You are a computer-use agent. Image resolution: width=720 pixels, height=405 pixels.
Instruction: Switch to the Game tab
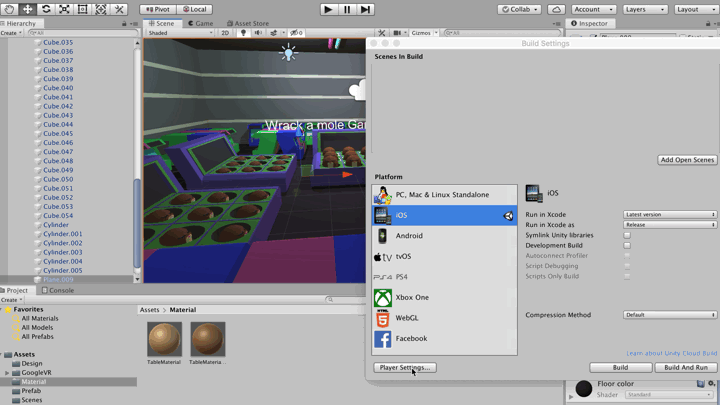[201, 23]
